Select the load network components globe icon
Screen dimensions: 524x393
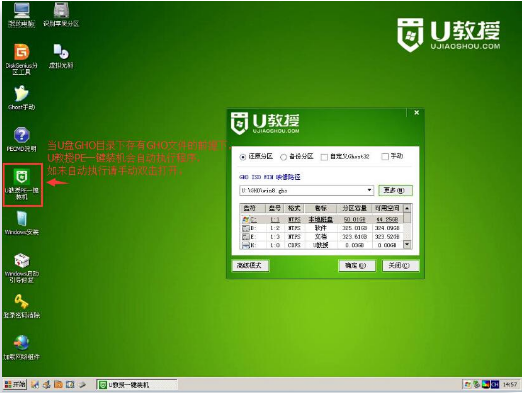click(x=22, y=343)
